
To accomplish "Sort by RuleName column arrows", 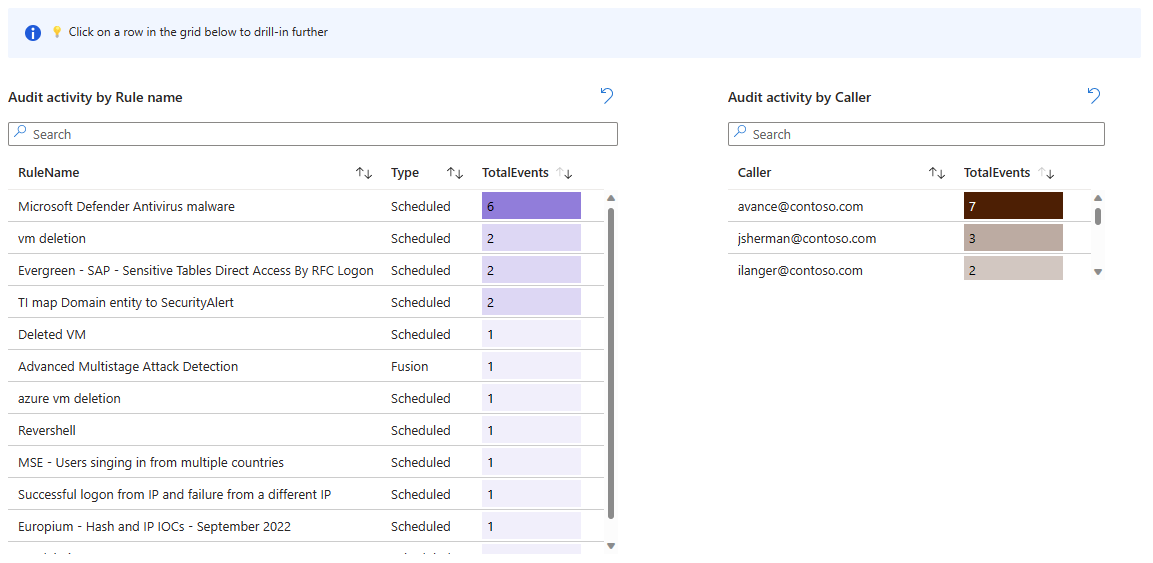I will 364,173.
